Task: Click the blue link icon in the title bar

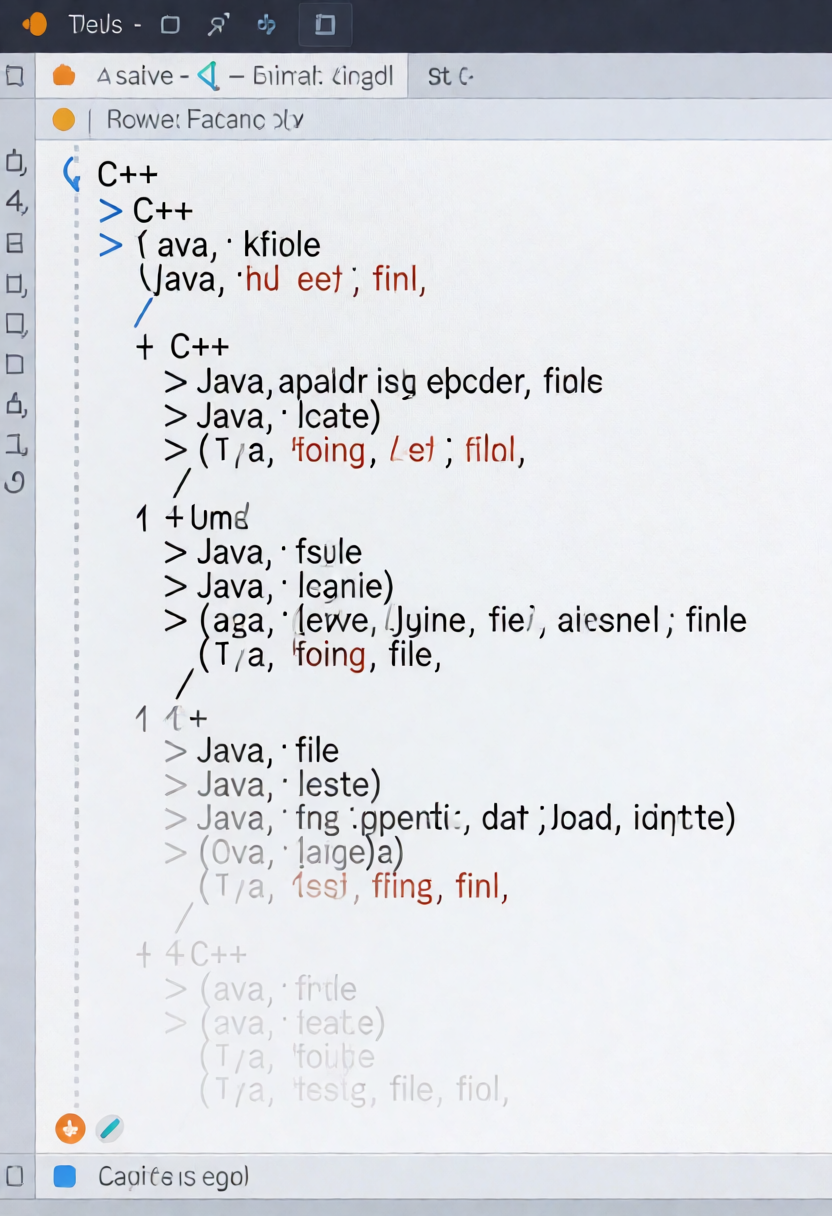Action: [x=267, y=25]
